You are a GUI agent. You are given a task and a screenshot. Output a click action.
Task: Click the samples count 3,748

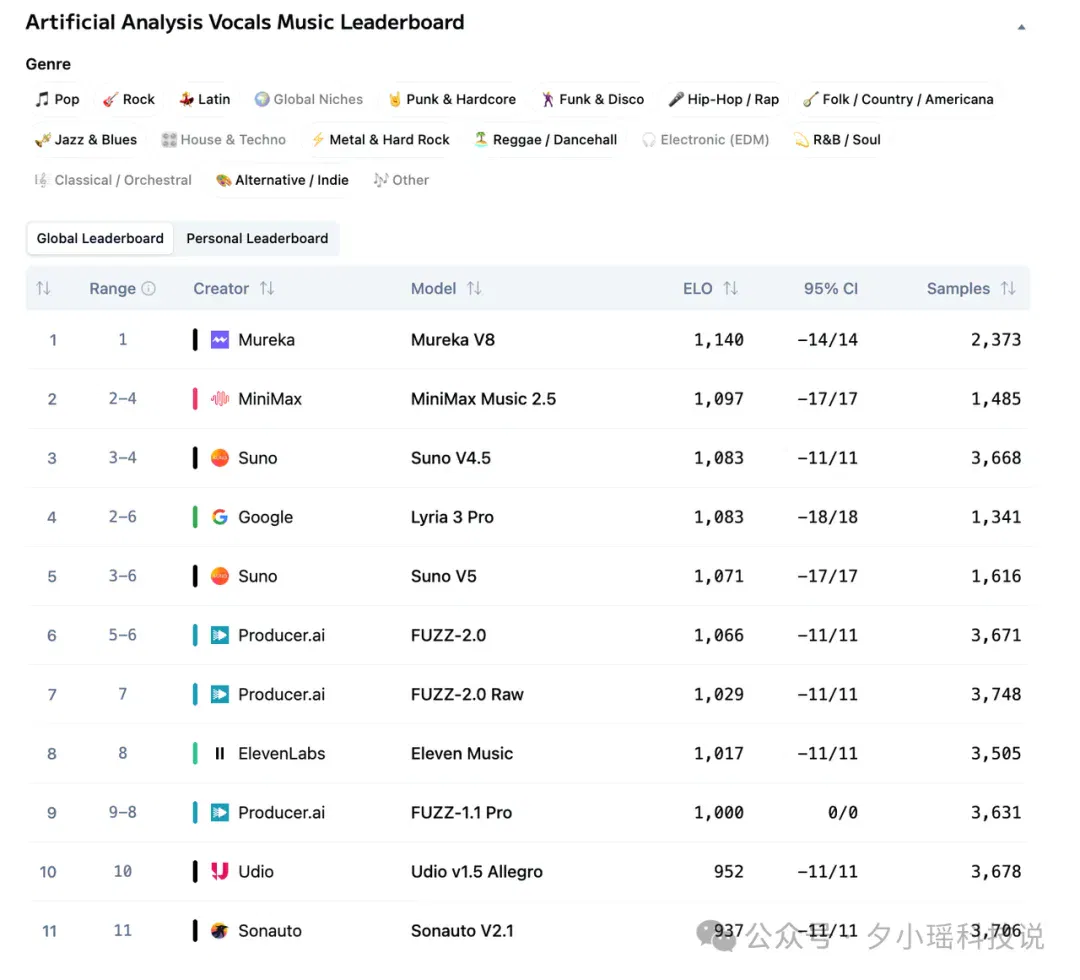(x=996, y=694)
